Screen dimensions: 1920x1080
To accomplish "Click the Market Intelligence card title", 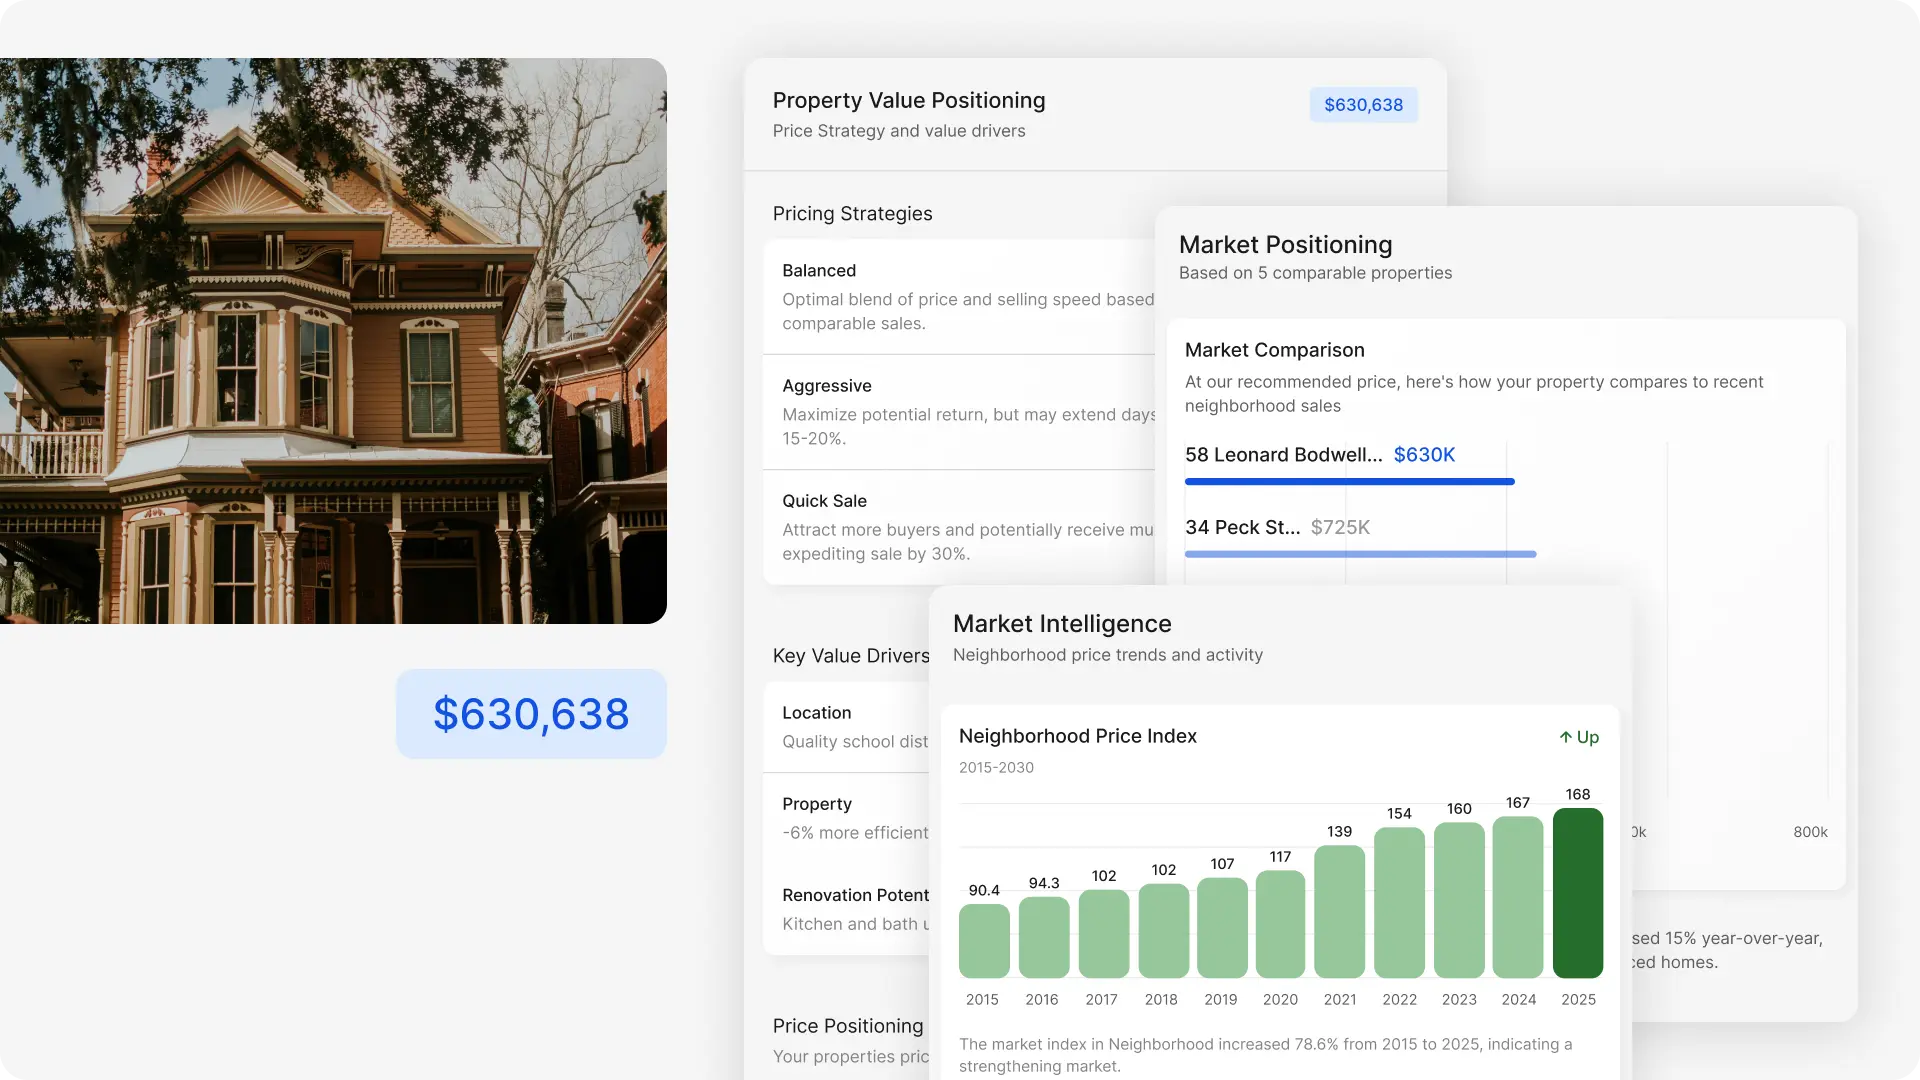I will [1062, 624].
